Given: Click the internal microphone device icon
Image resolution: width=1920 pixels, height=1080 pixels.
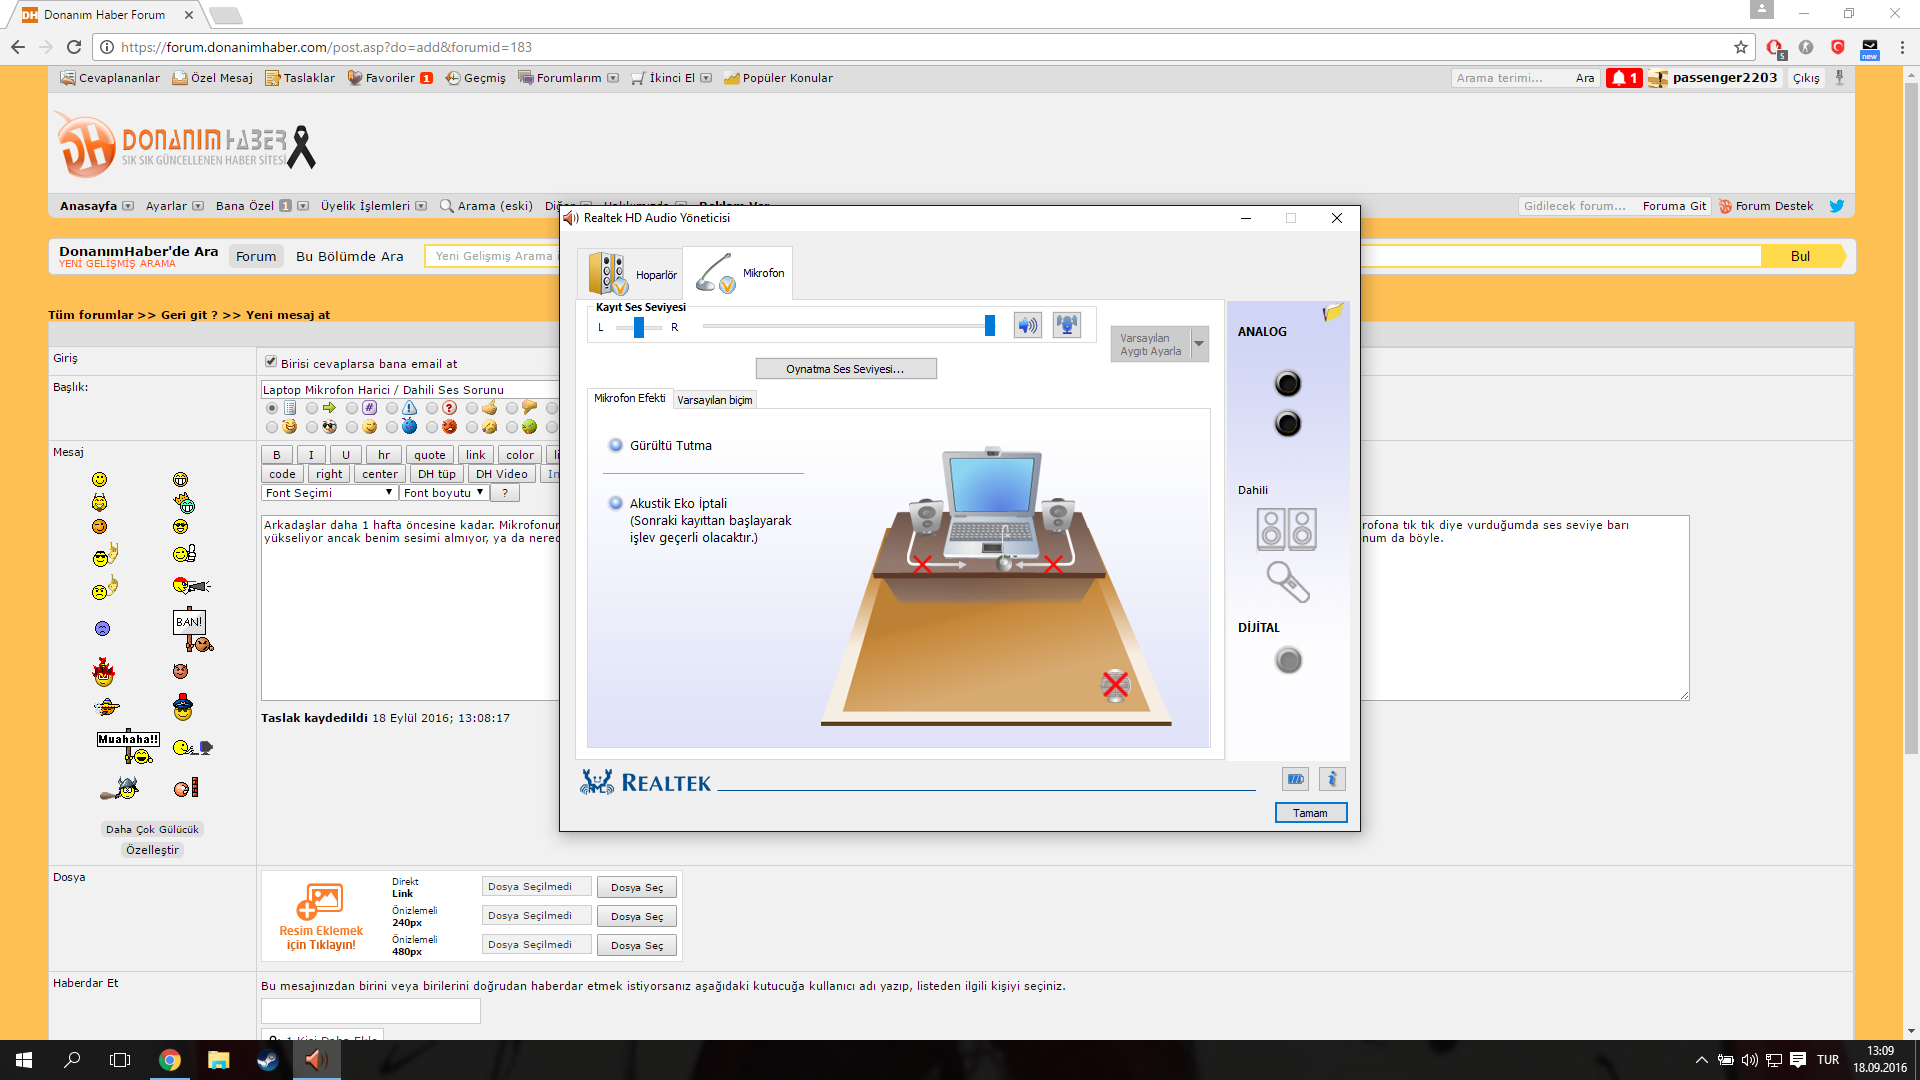Looking at the screenshot, I should pos(1287,582).
